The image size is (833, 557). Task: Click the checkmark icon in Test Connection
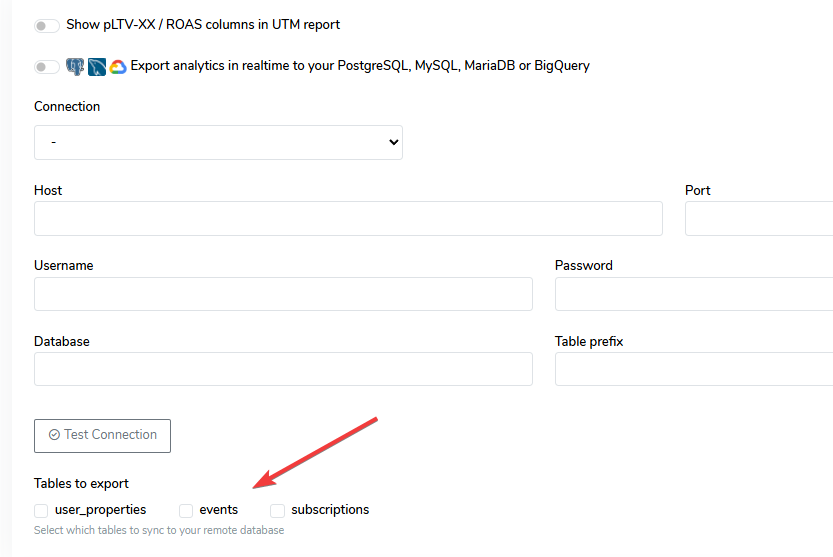(x=54, y=435)
